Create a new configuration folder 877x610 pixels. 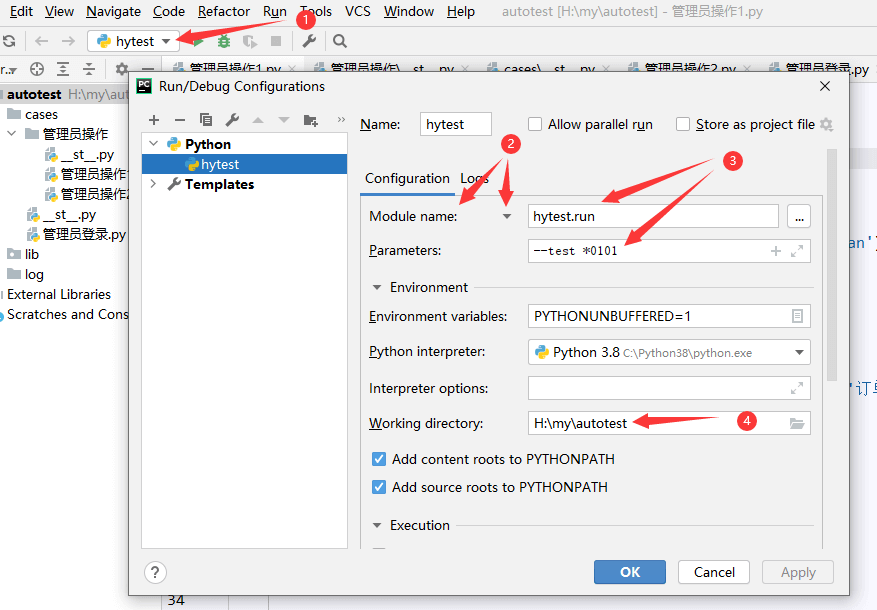[x=310, y=120]
